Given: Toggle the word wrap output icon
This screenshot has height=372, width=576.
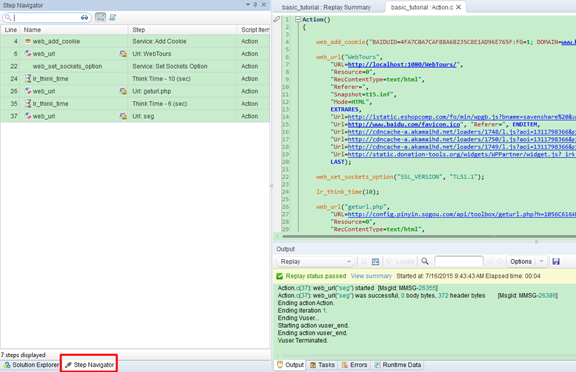Looking at the screenshot, I should [x=375, y=261].
